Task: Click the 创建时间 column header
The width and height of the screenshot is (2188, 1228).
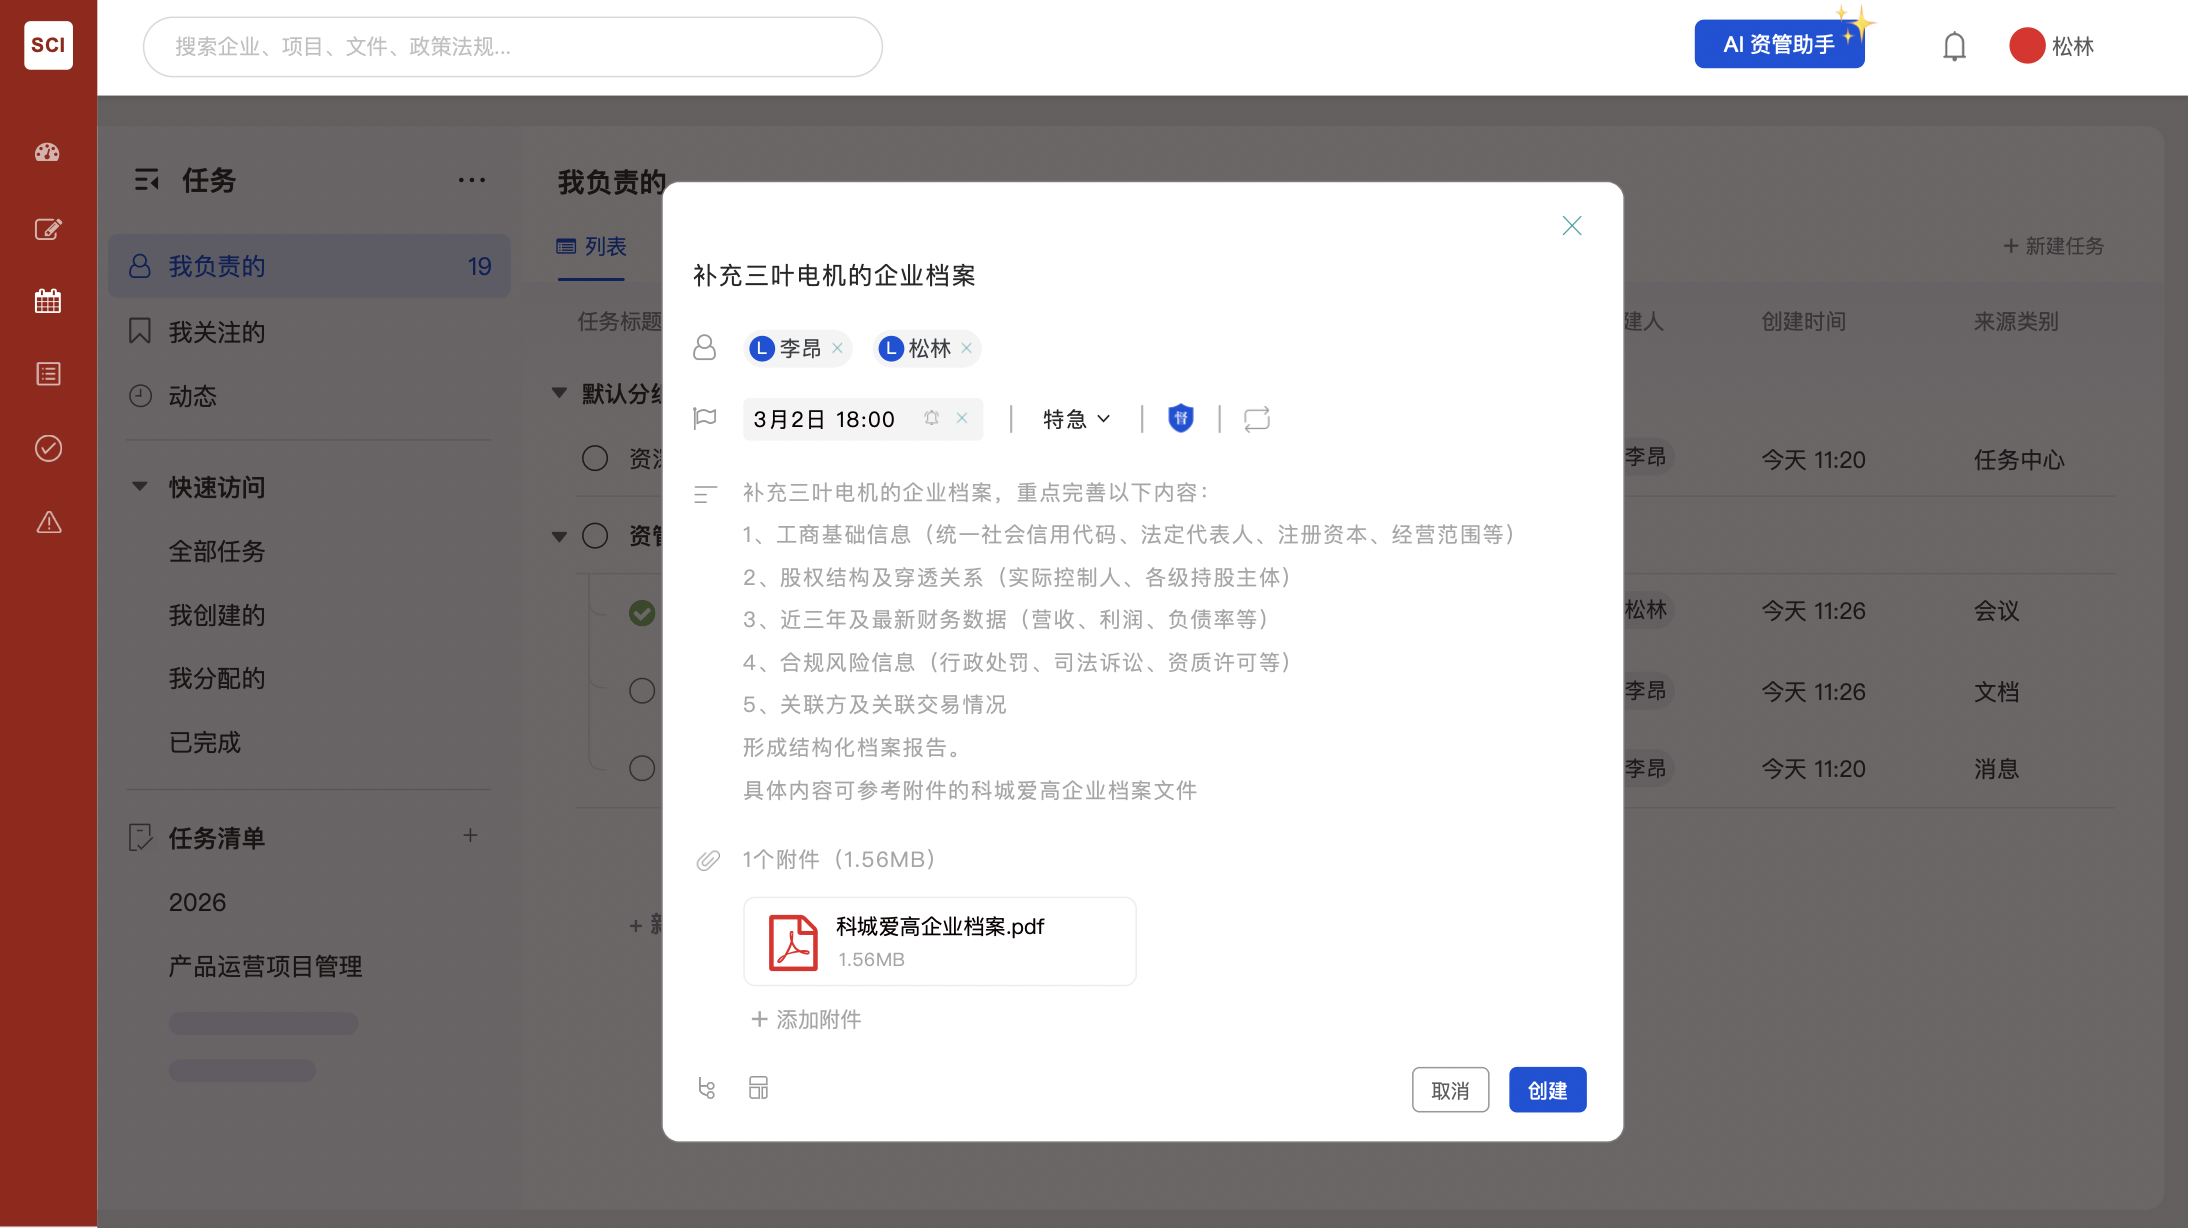Action: click(1803, 321)
